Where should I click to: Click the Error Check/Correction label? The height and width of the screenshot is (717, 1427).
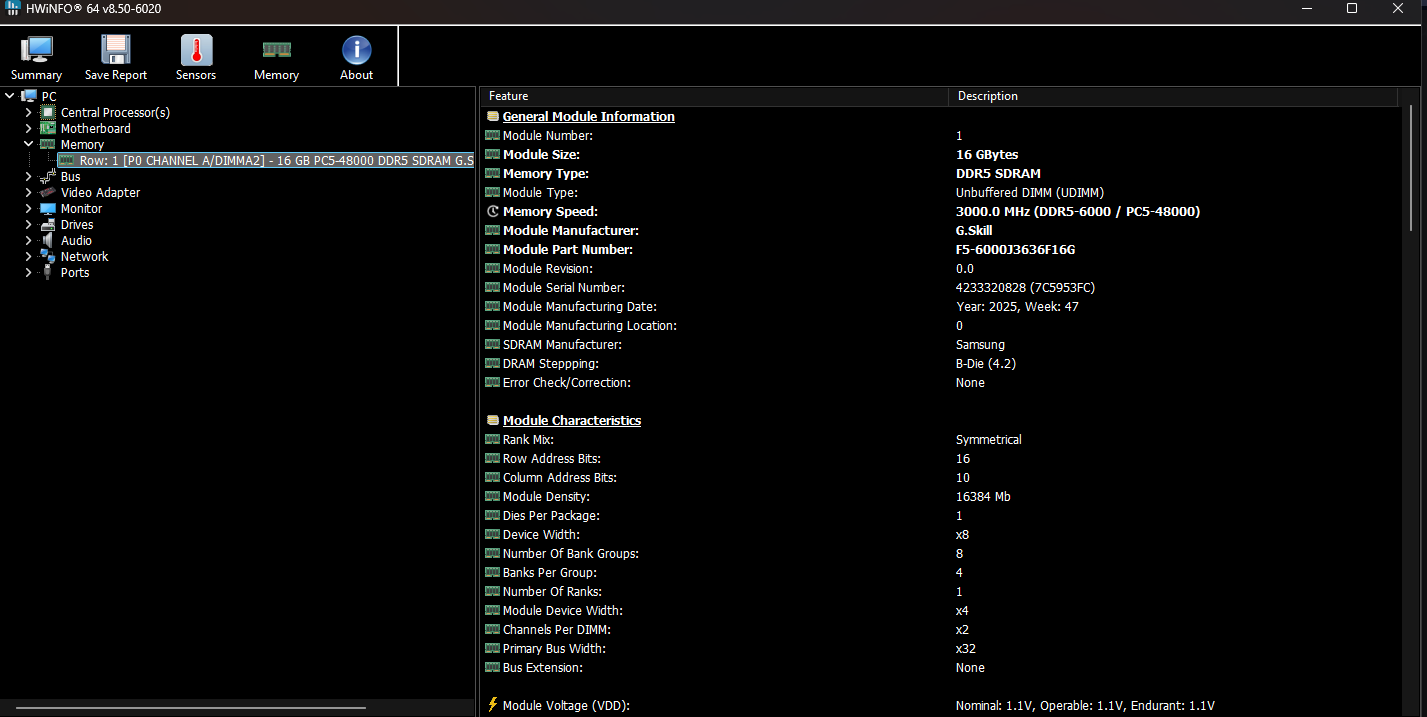point(566,382)
